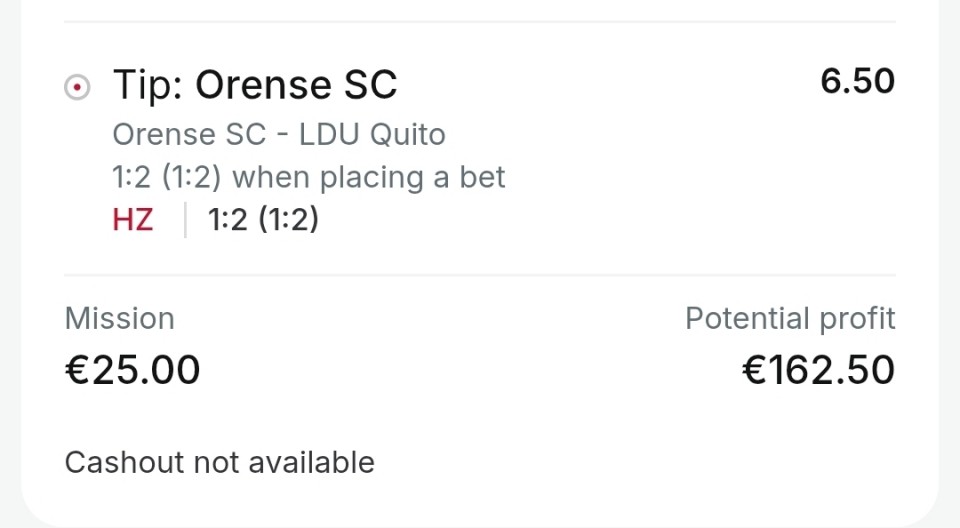Tap the 'when placing a bet' text
The image size is (960, 528).
368,177
